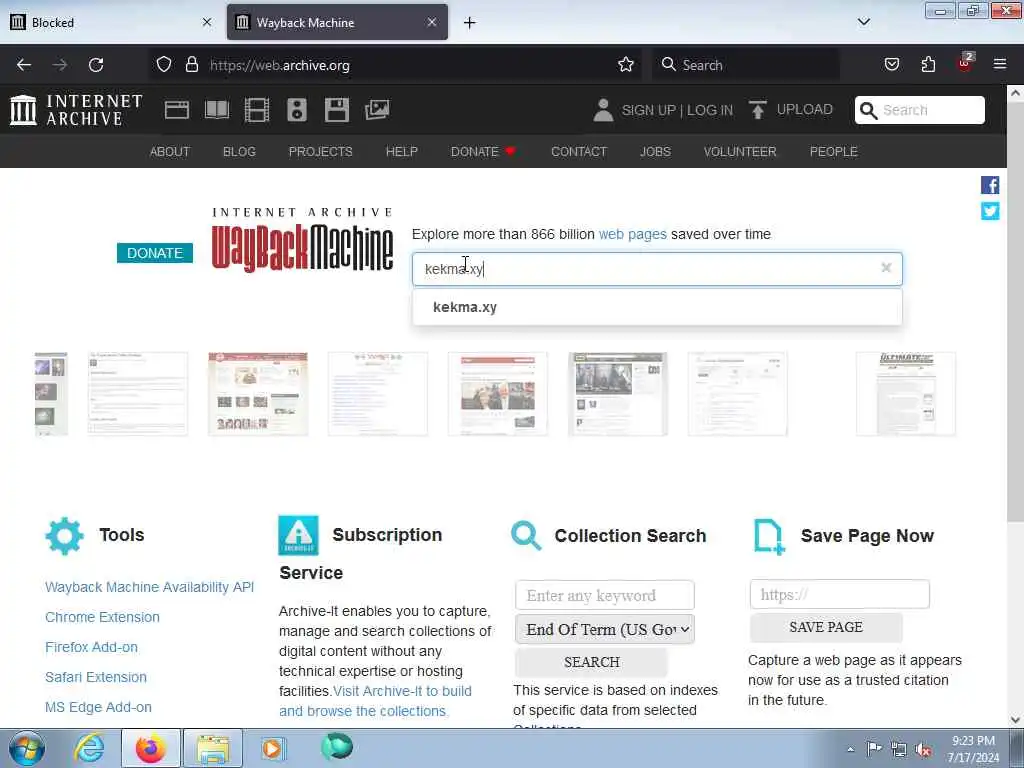
Task: Share on Facebook icon
Action: (x=989, y=185)
